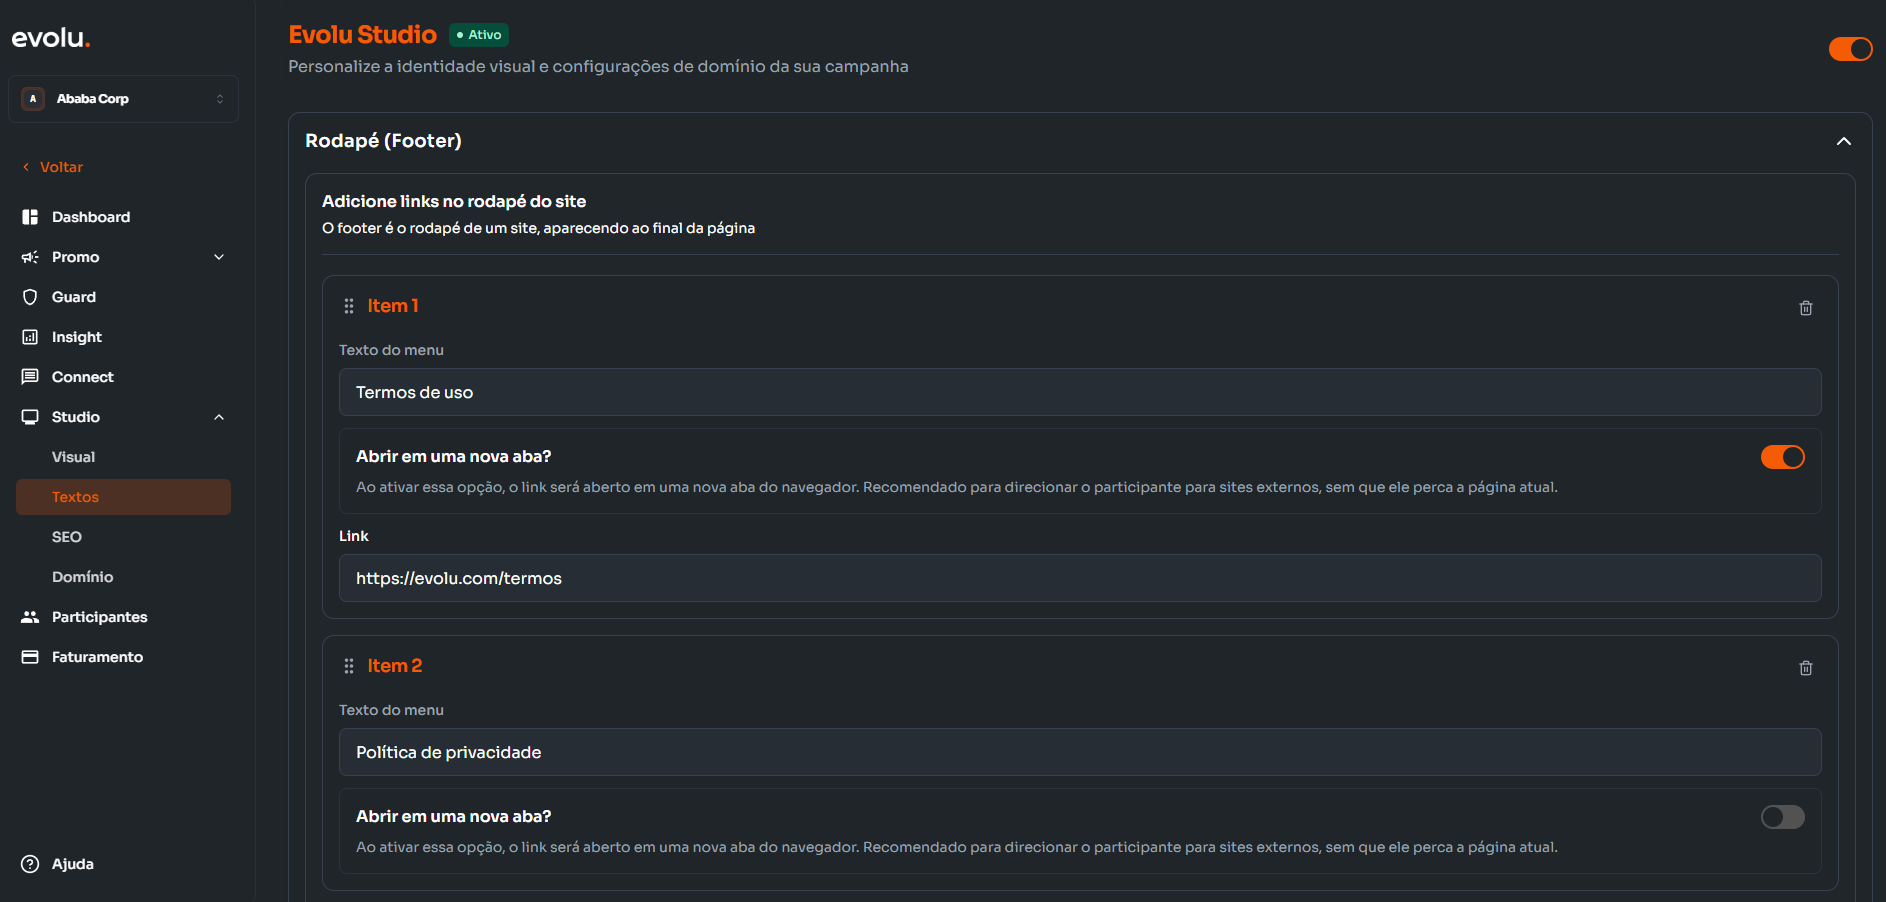
Task: Open the Domínio submenu item
Action: [82, 577]
